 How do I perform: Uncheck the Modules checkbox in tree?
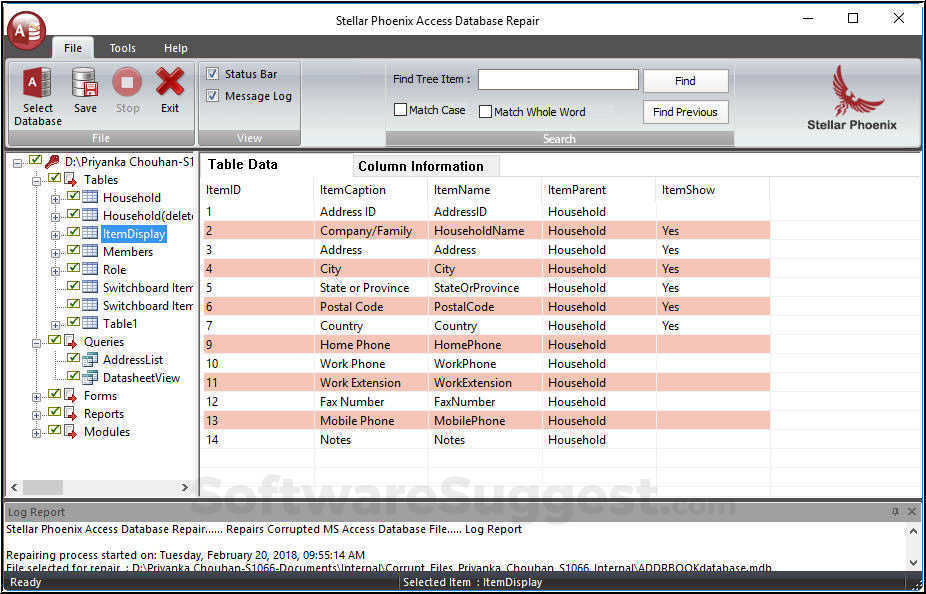pos(54,430)
